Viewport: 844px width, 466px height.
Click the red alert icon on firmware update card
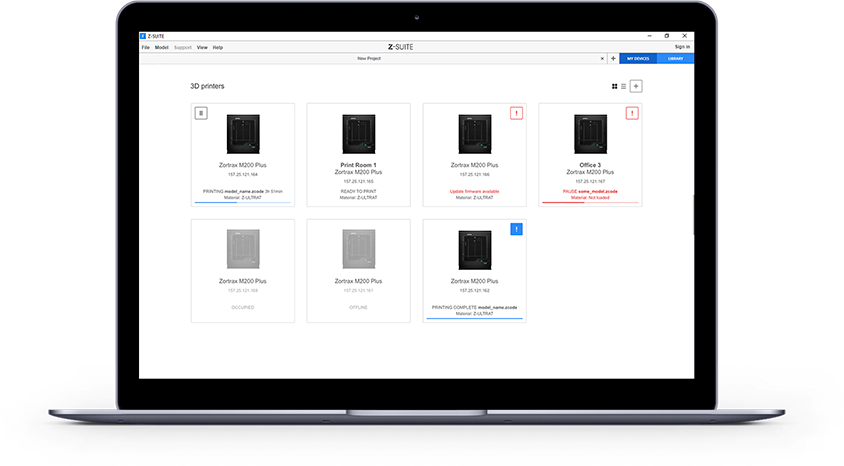pyautogui.click(x=516, y=113)
